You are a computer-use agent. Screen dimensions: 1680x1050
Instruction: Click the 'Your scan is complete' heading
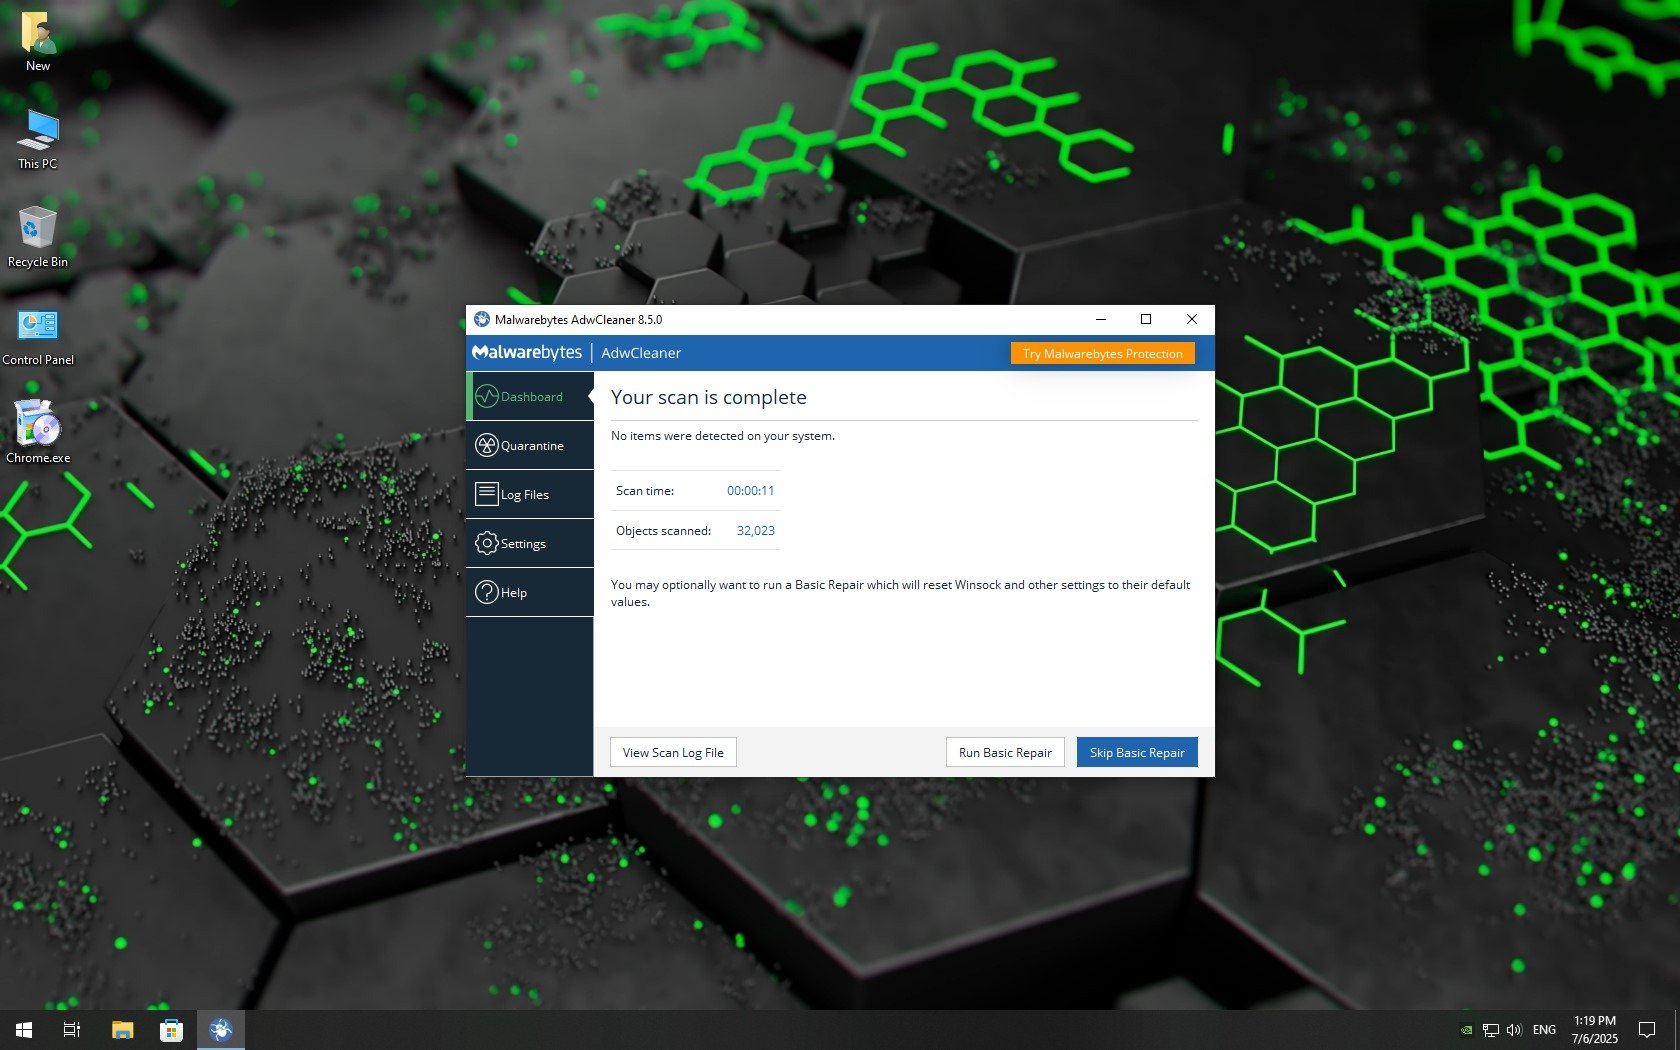pyautogui.click(x=708, y=397)
